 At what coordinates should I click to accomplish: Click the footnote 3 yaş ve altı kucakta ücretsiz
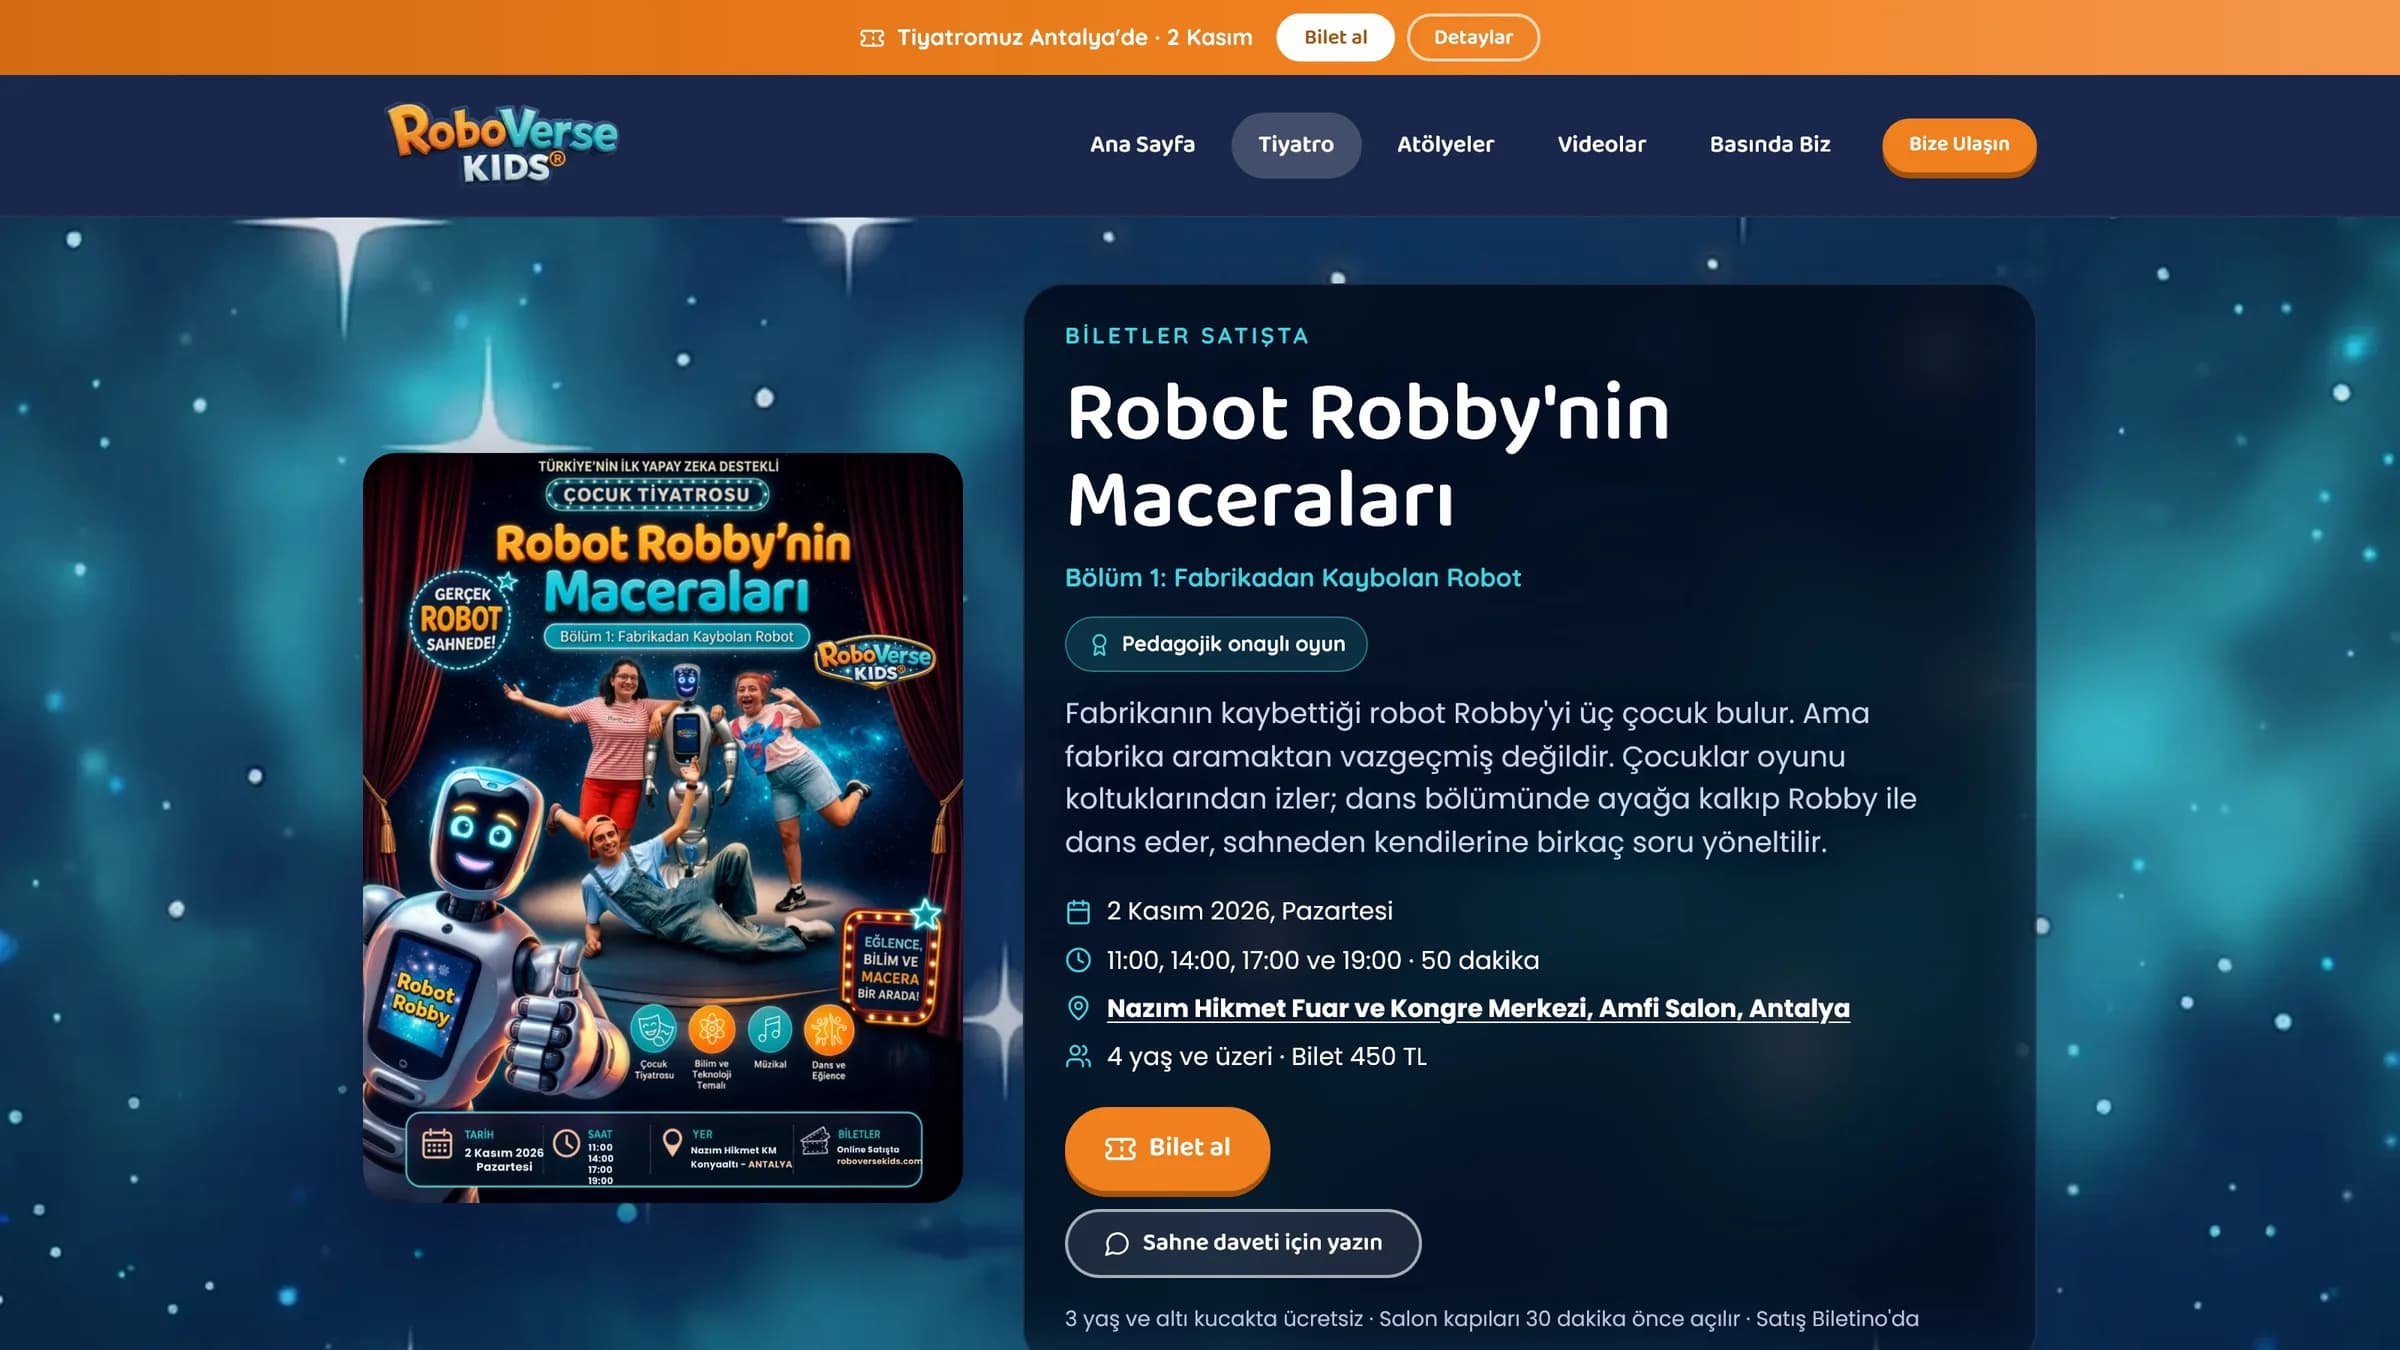coord(1214,1319)
